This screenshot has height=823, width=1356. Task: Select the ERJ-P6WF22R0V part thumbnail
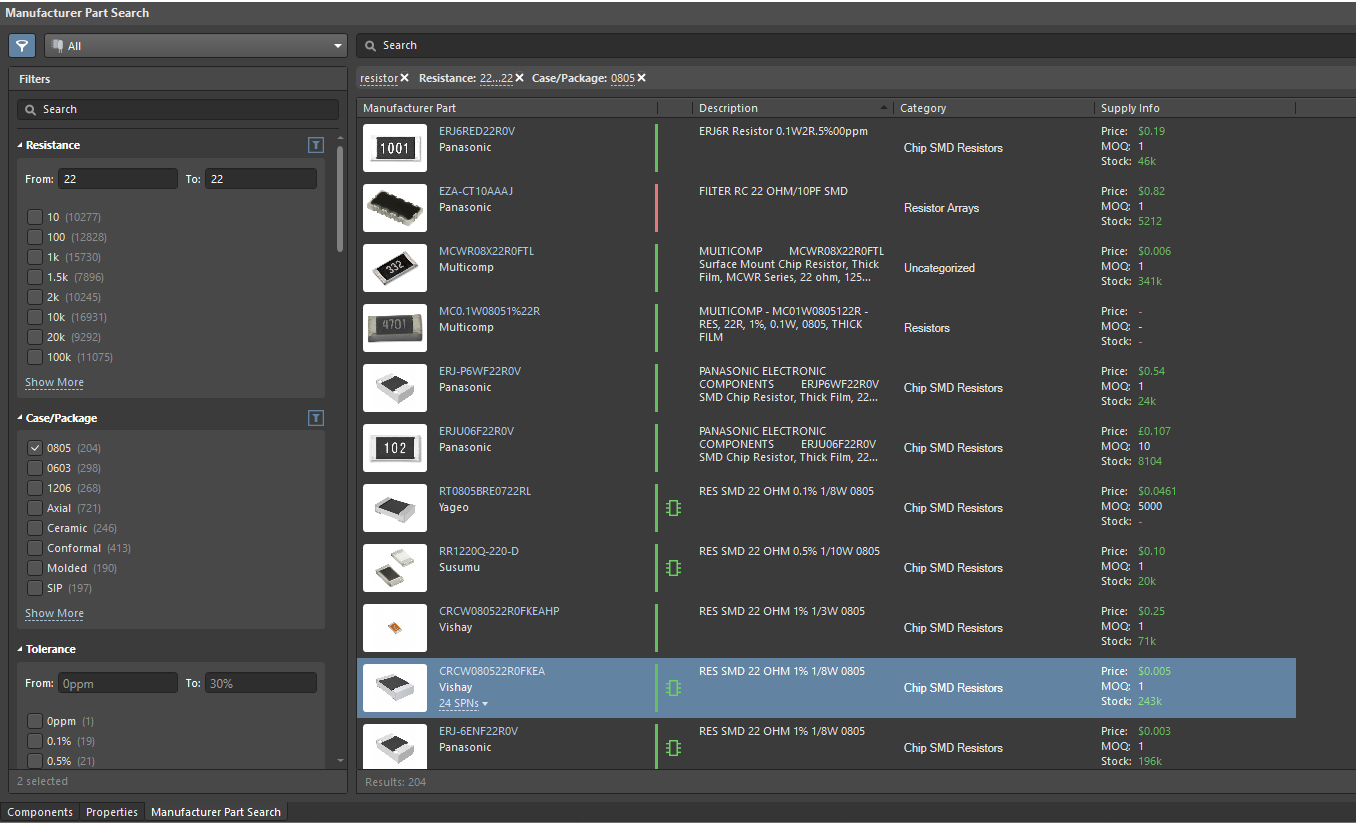[395, 388]
